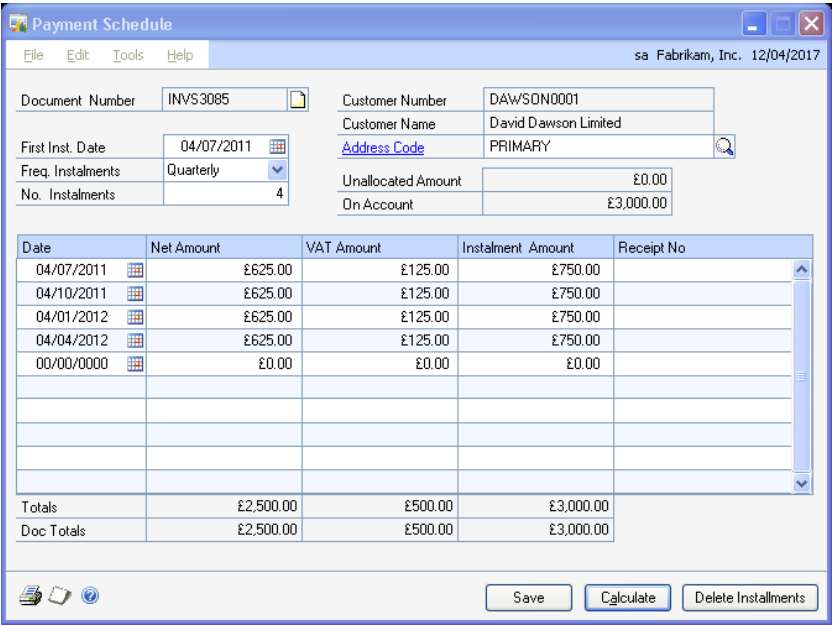Click the note icon beside Document Number
This screenshot has width=835, height=627.
coord(297,99)
